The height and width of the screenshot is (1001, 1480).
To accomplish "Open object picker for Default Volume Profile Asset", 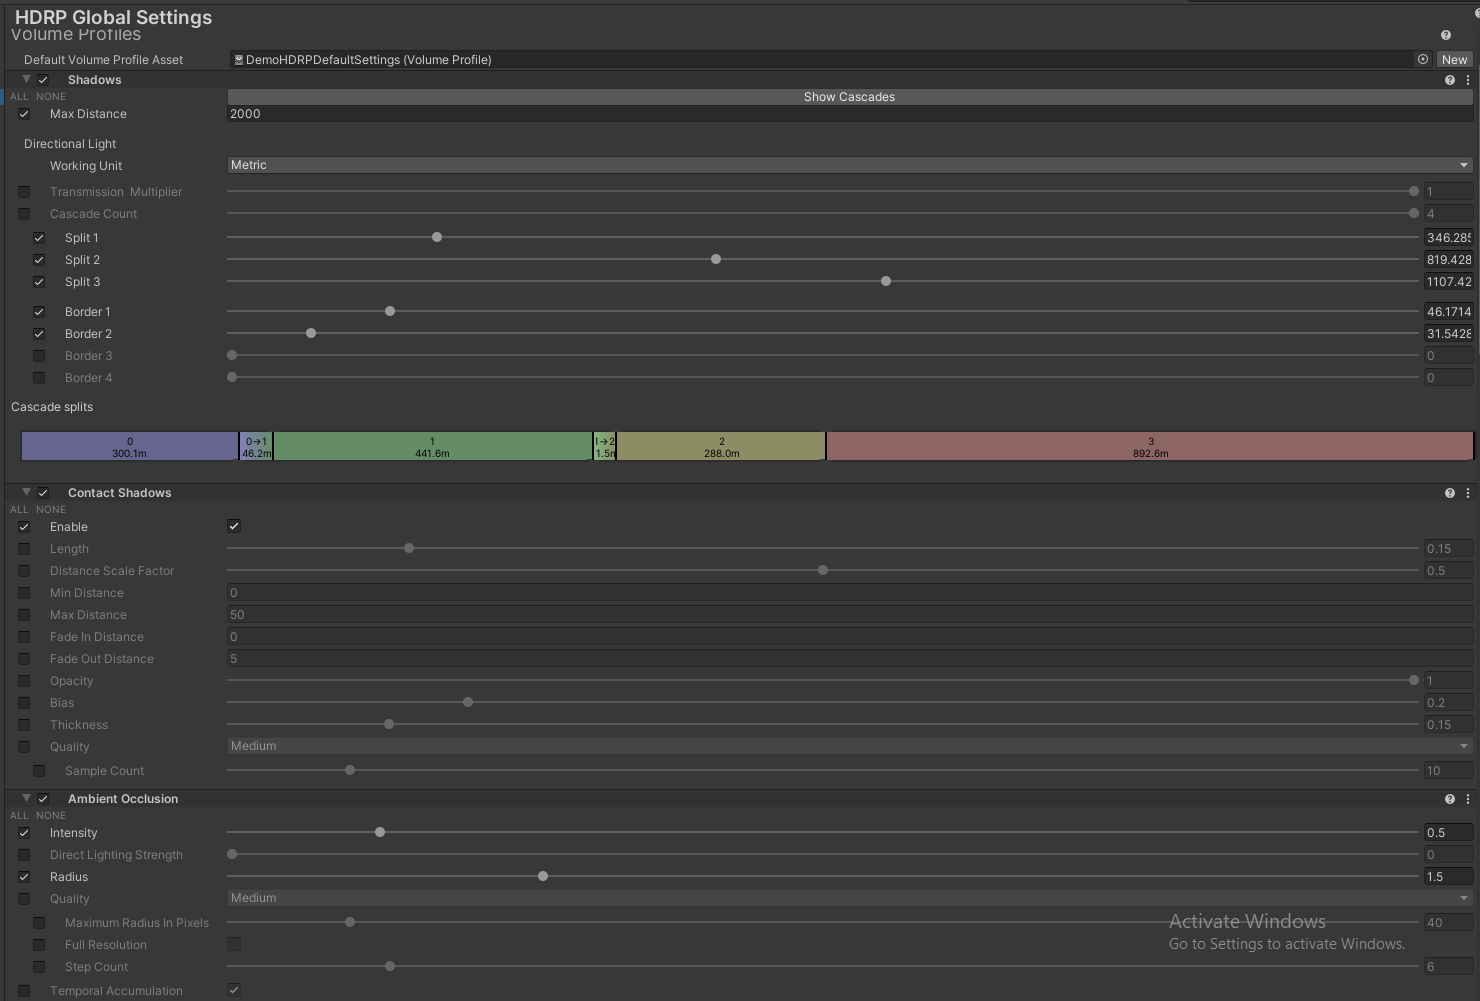I will point(1423,59).
